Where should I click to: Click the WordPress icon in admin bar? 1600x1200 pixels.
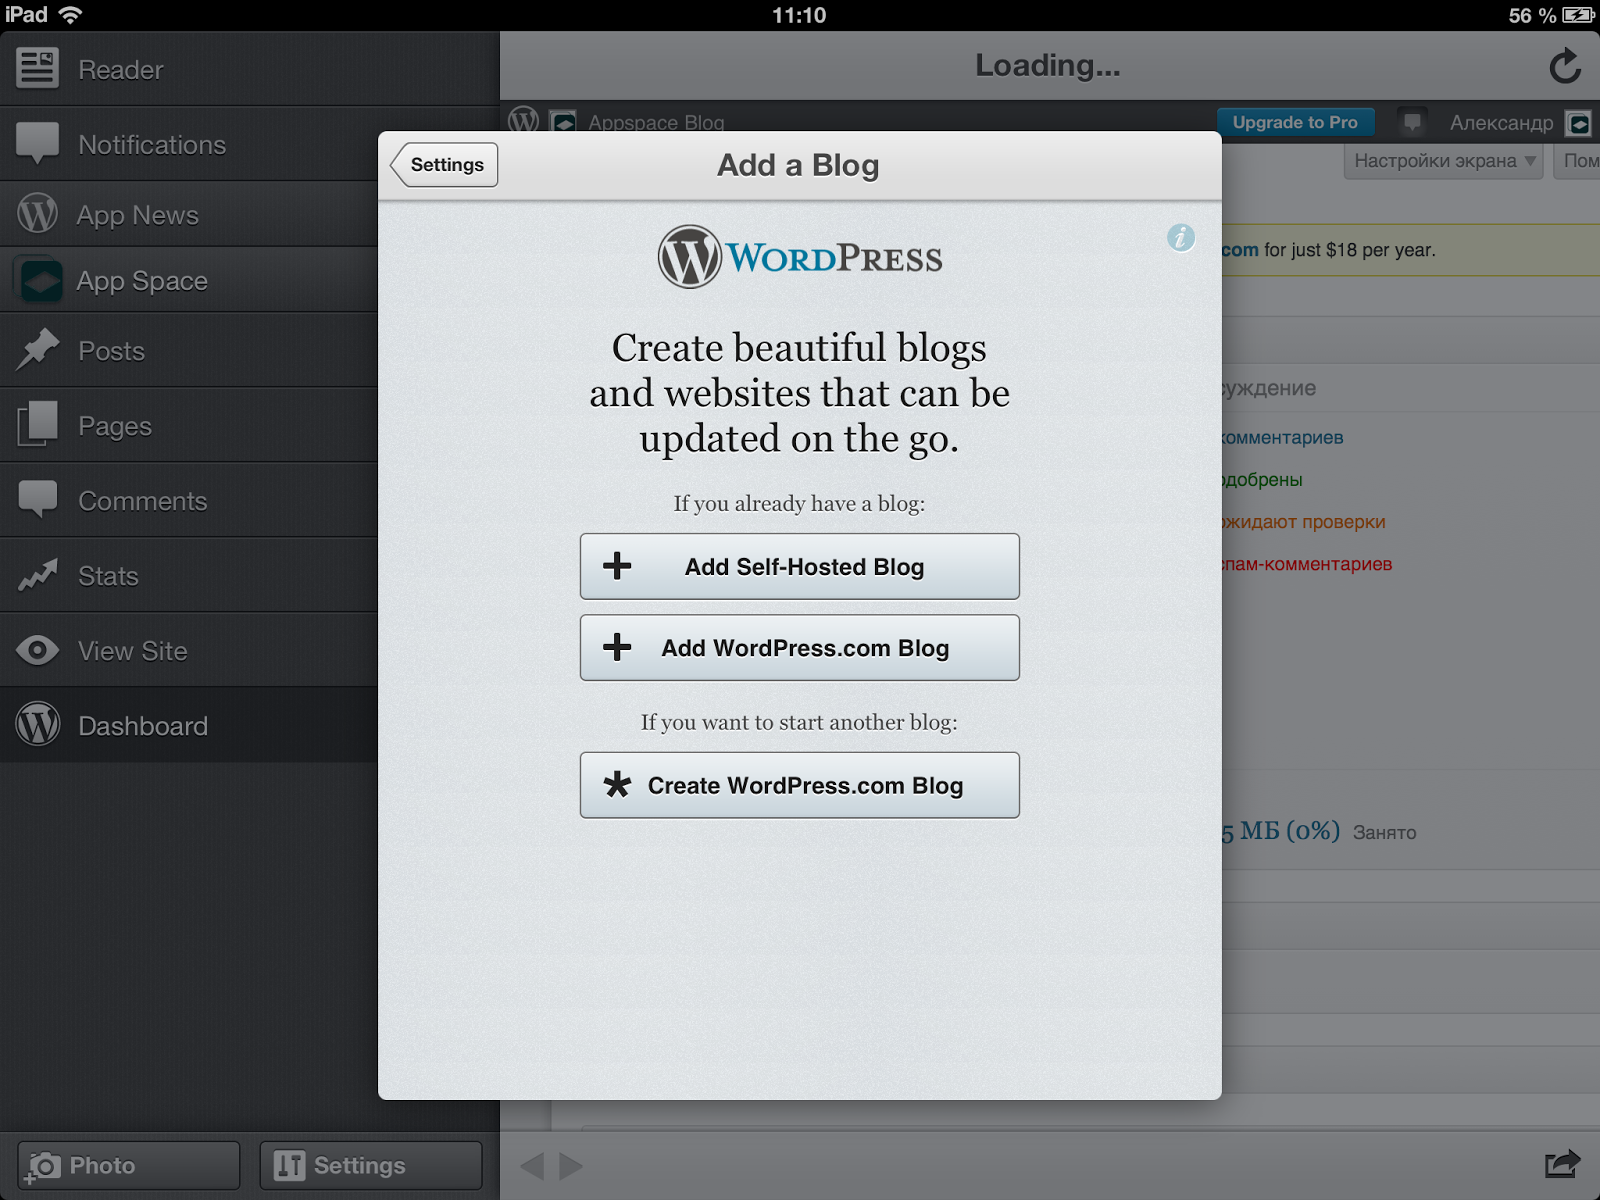524,120
